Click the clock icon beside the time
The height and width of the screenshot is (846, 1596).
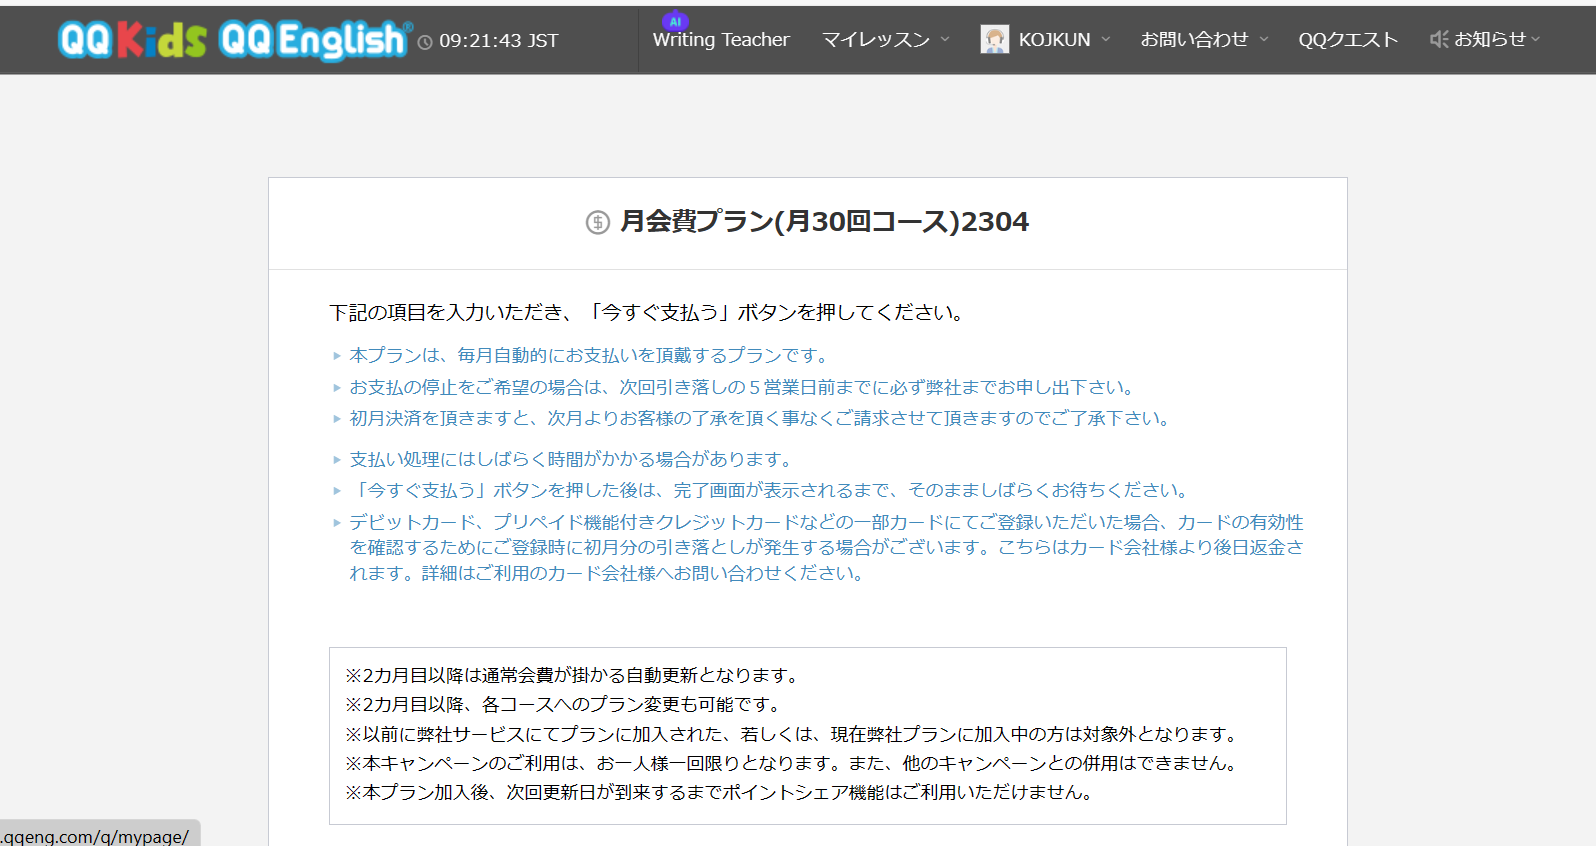(425, 42)
